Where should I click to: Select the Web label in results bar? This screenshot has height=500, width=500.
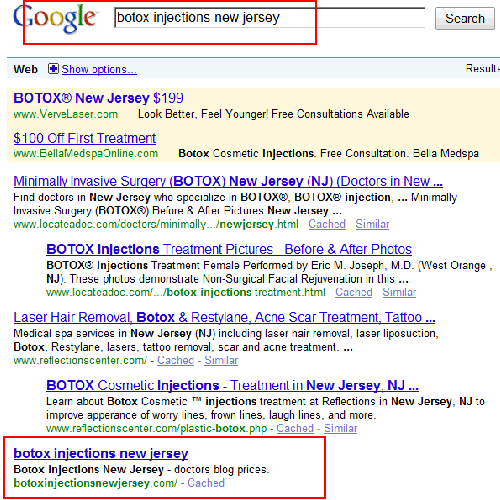(x=26, y=69)
